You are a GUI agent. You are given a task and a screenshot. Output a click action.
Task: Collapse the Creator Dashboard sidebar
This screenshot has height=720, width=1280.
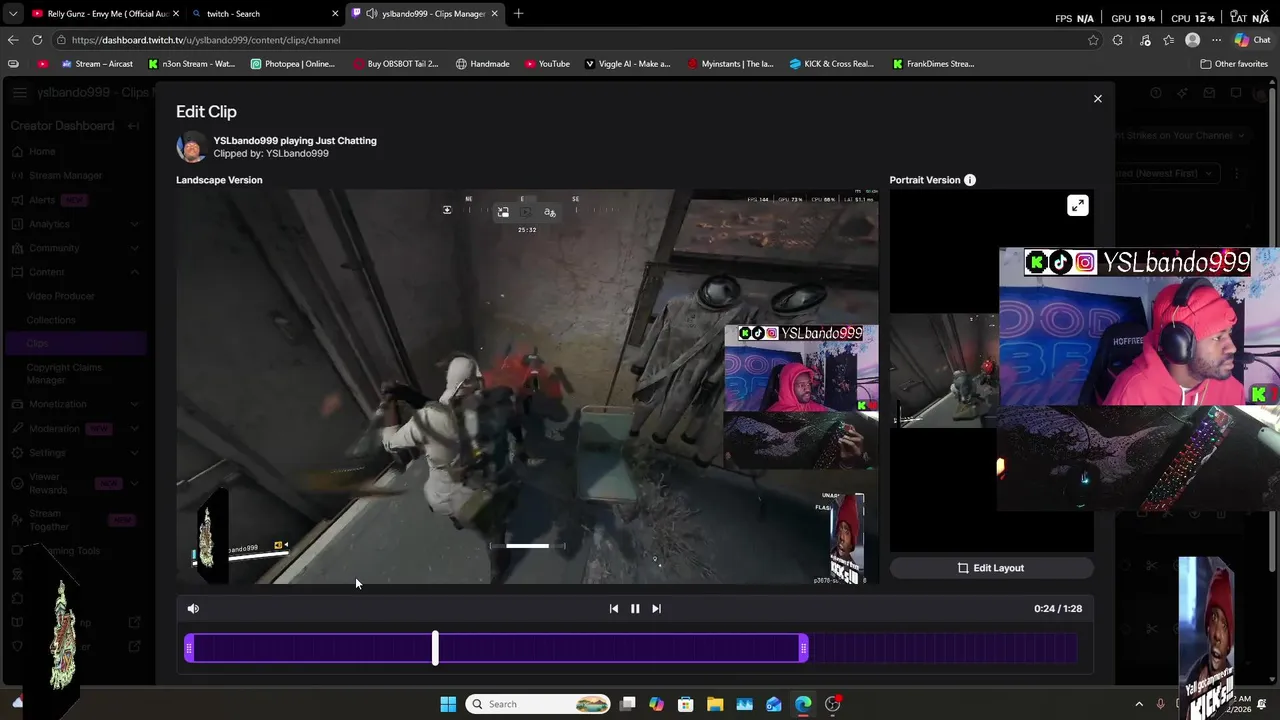(x=133, y=126)
